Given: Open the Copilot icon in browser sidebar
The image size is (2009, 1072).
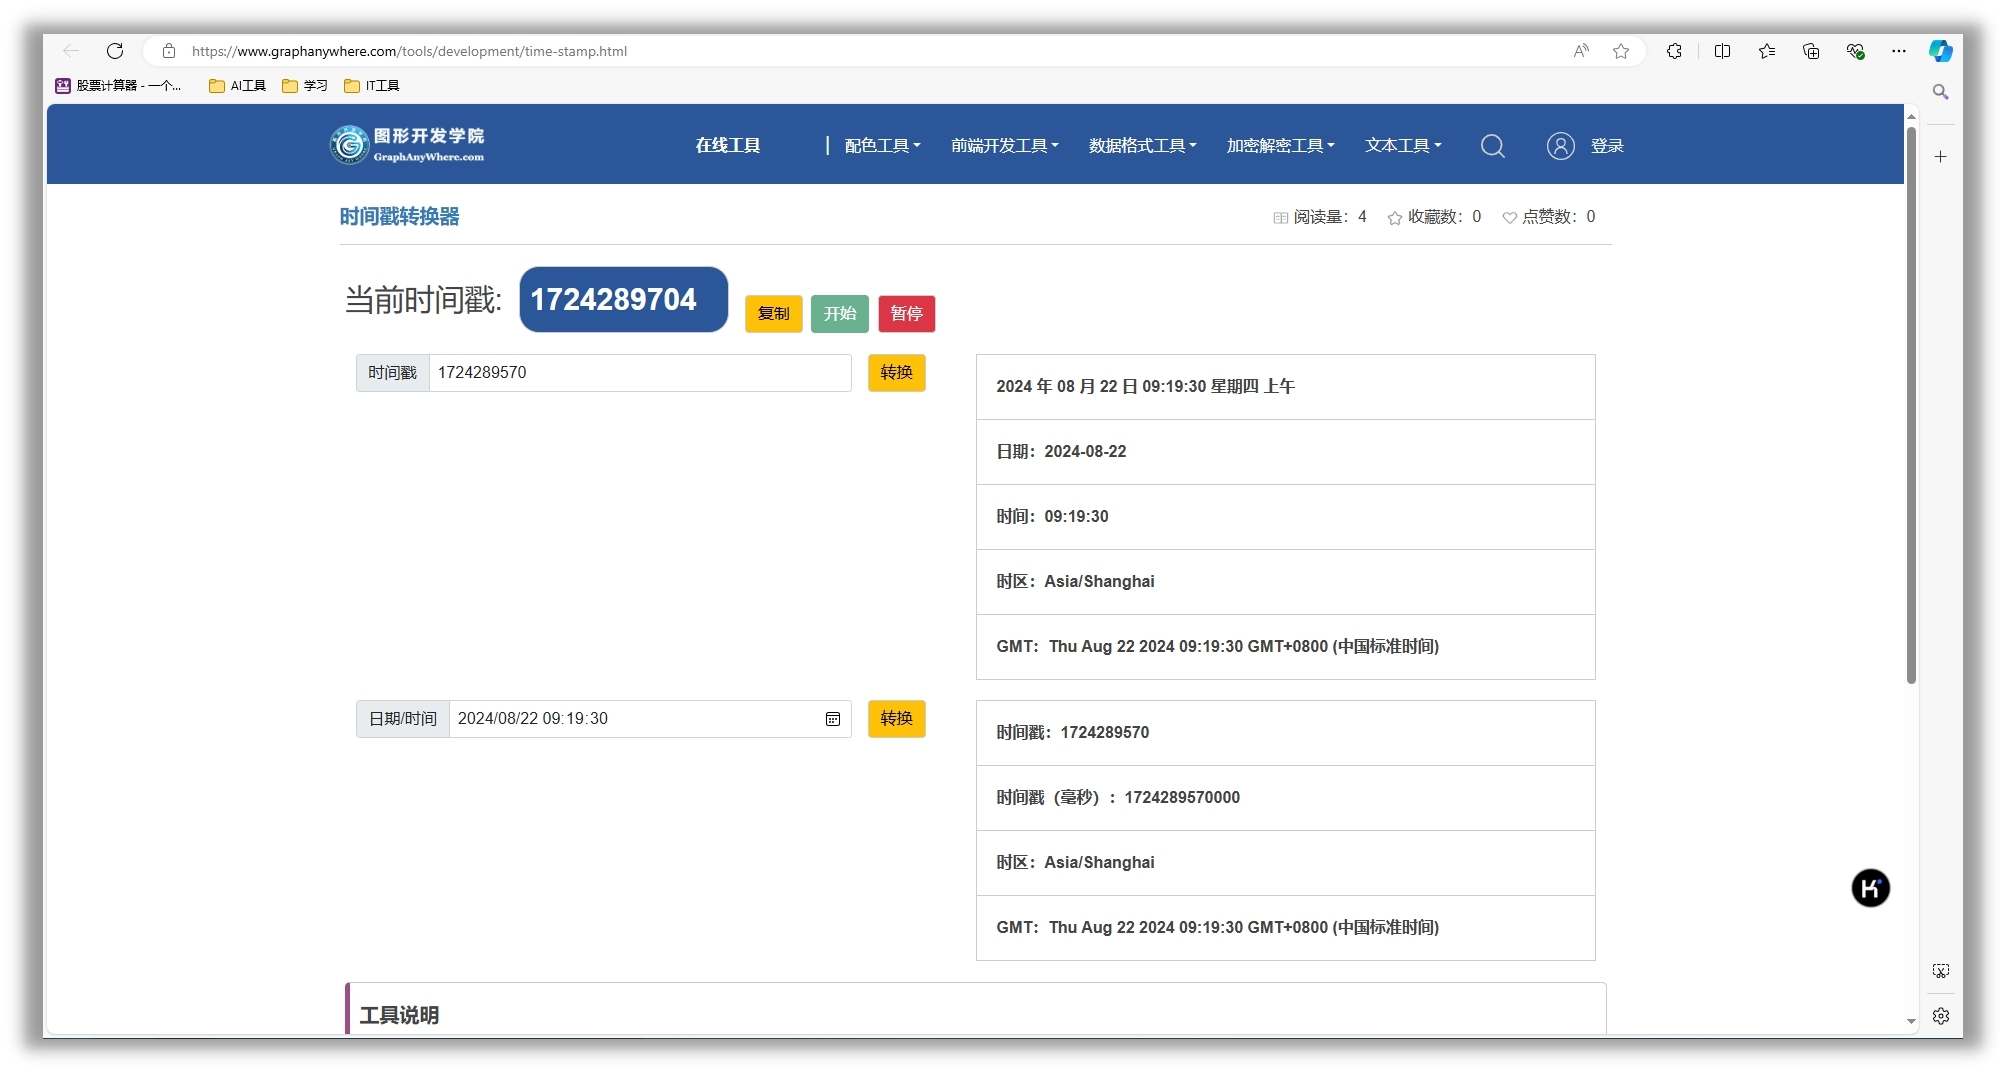Looking at the screenshot, I should [x=1940, y=51].
